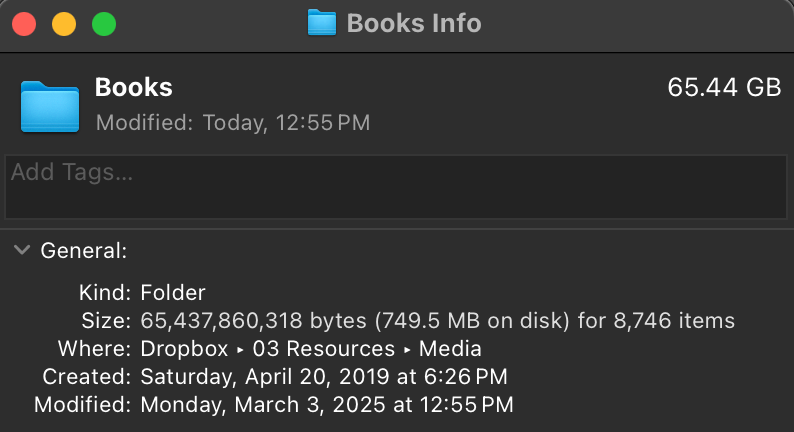Minimize the Books Info window
The width and height of the screenshot is (794, 432).
[64, 23]
